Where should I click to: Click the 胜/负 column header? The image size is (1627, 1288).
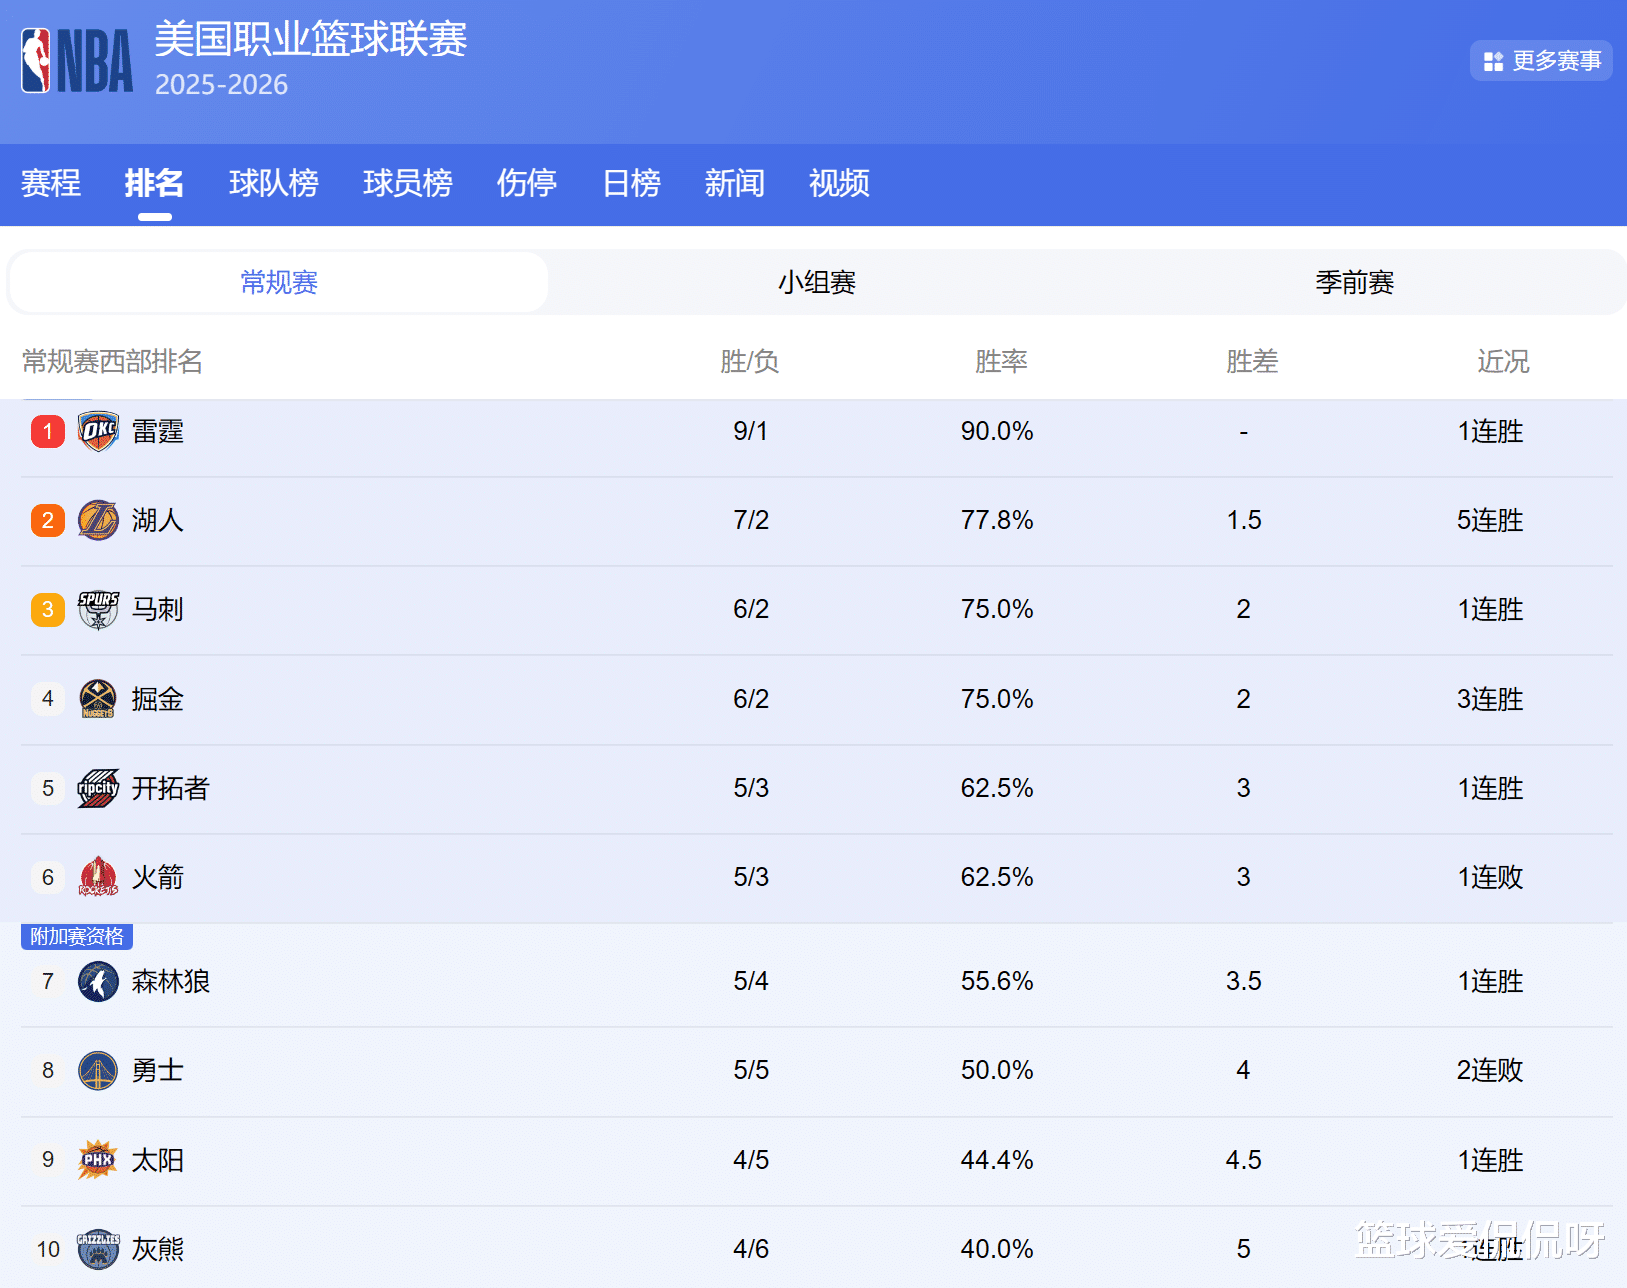(750, 361)
